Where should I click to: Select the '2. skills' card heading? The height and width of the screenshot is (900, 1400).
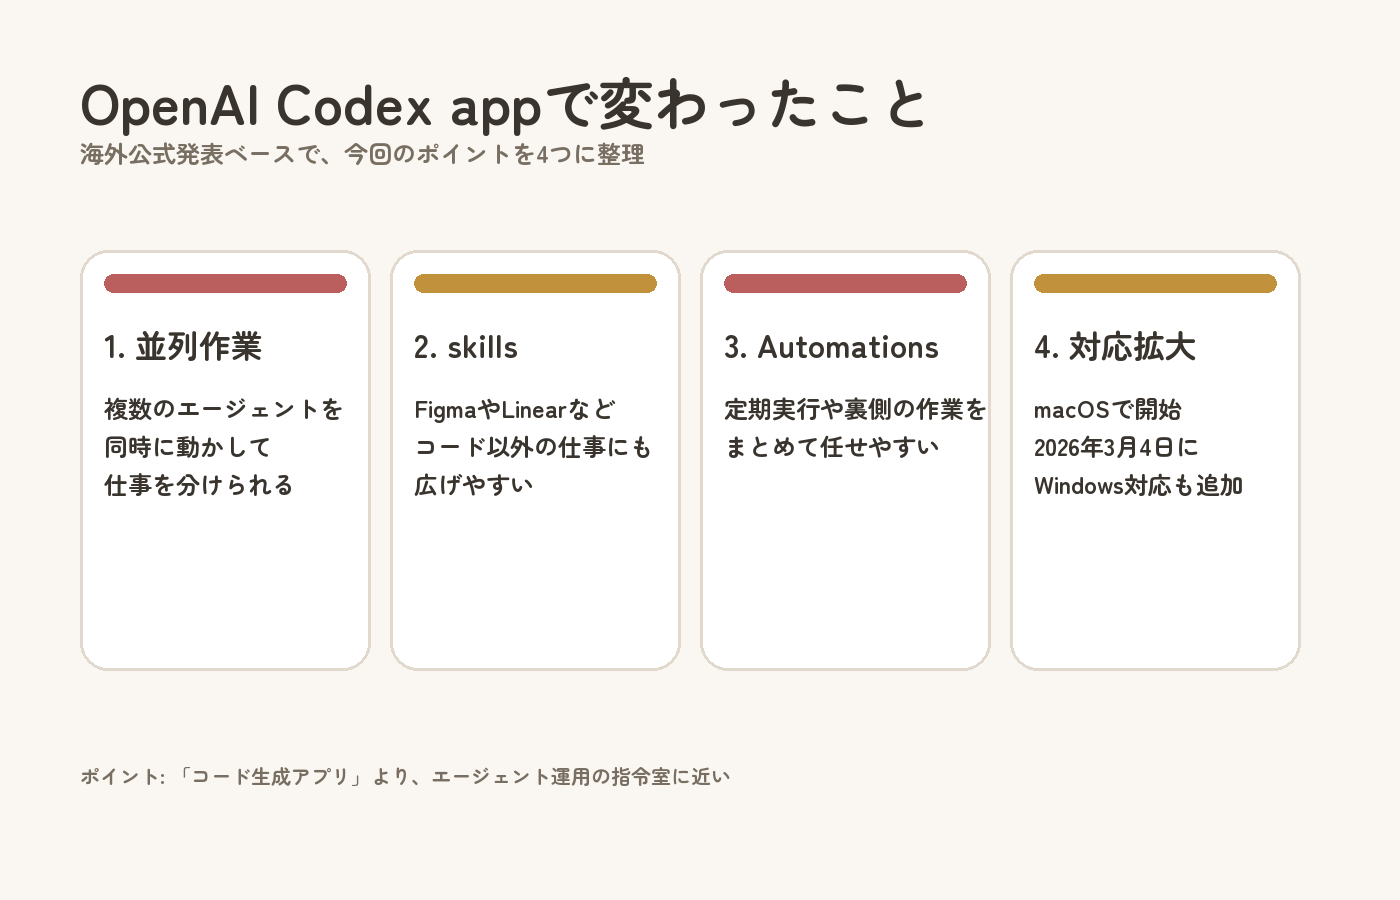coord(466,347)
